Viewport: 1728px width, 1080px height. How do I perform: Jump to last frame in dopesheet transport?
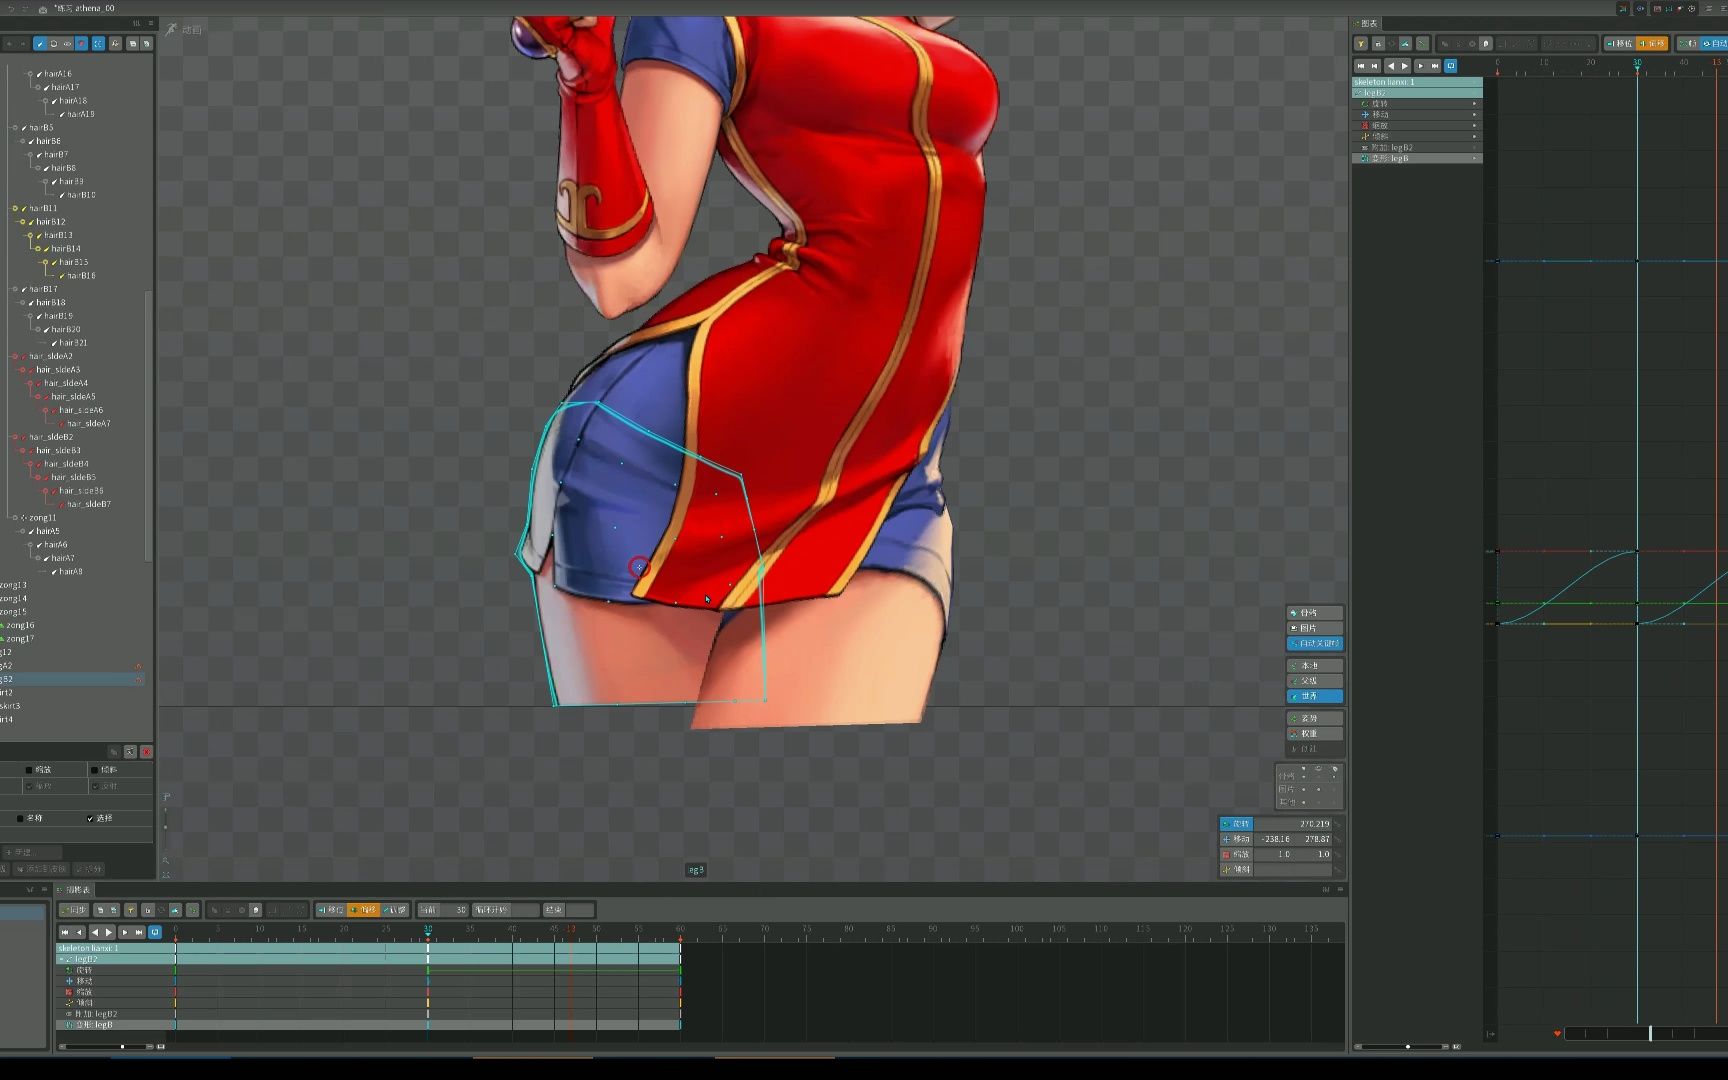[139, 932]
